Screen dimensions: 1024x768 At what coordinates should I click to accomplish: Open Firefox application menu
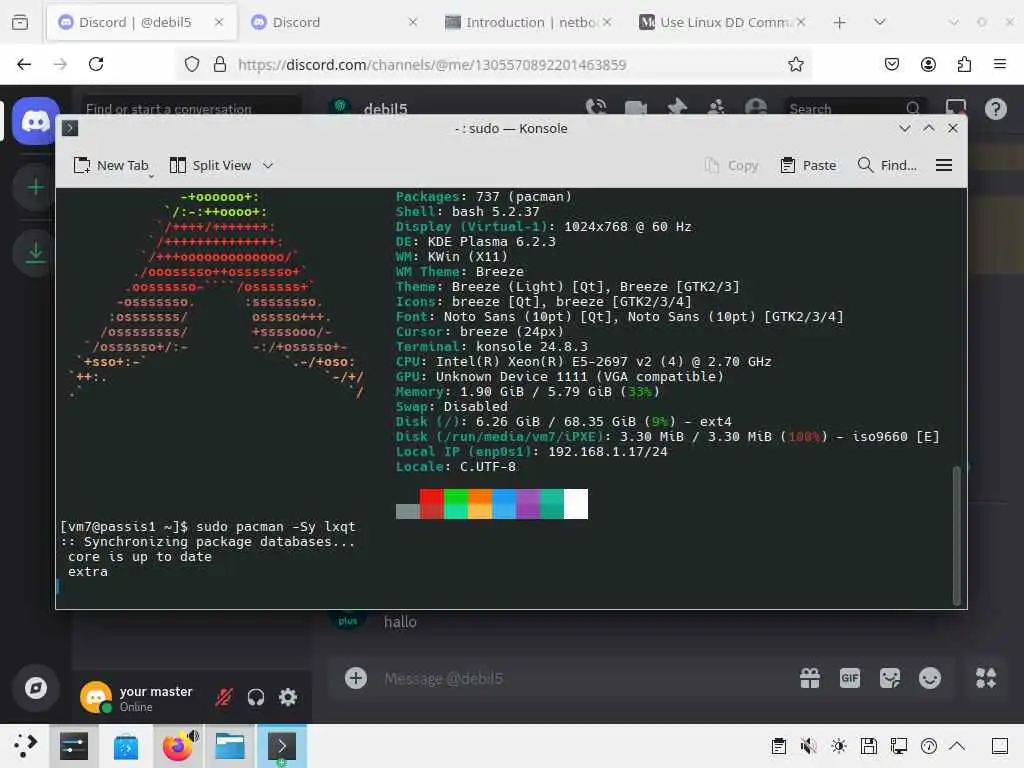point(1000,64)
